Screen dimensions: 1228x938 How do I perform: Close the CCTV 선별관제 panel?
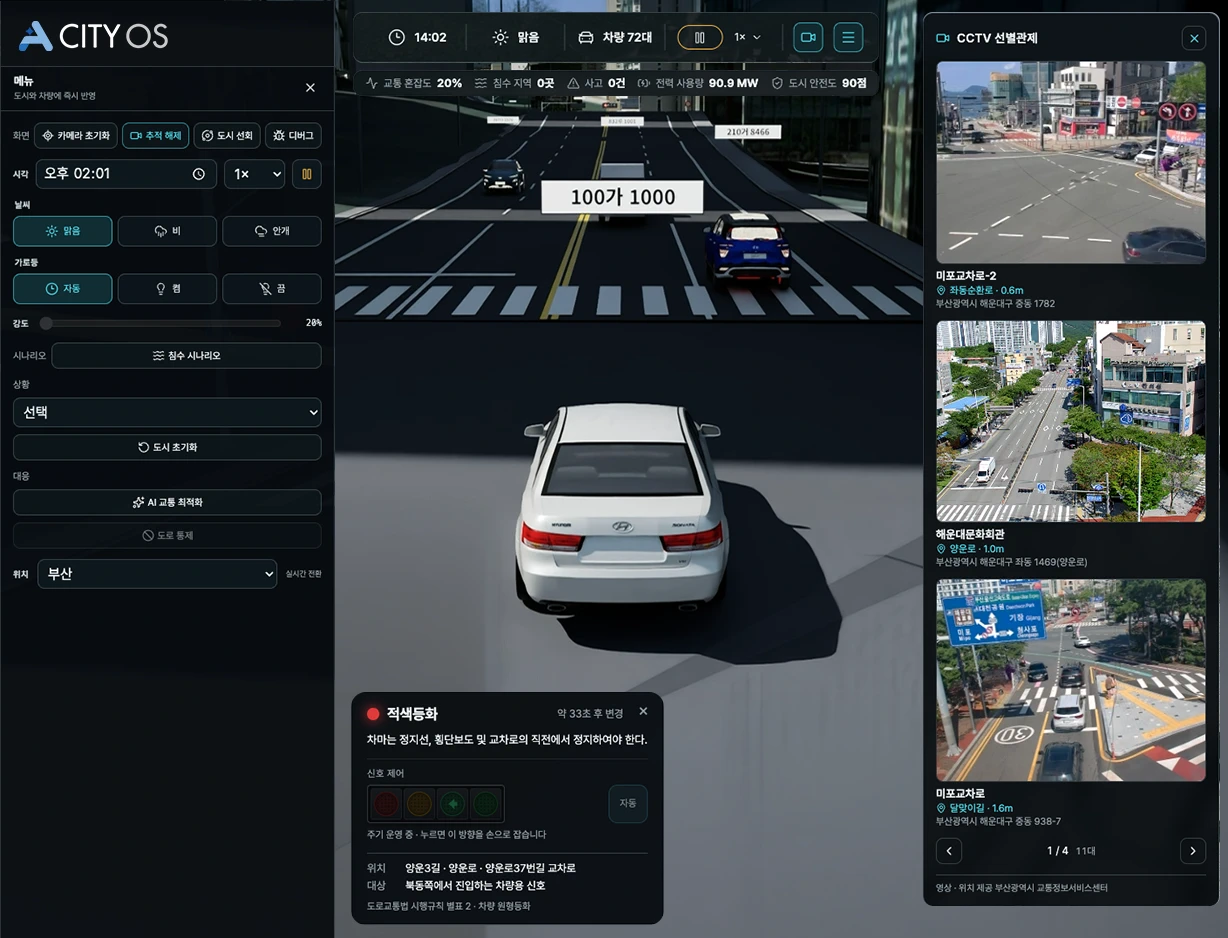tap(1193, 38)
